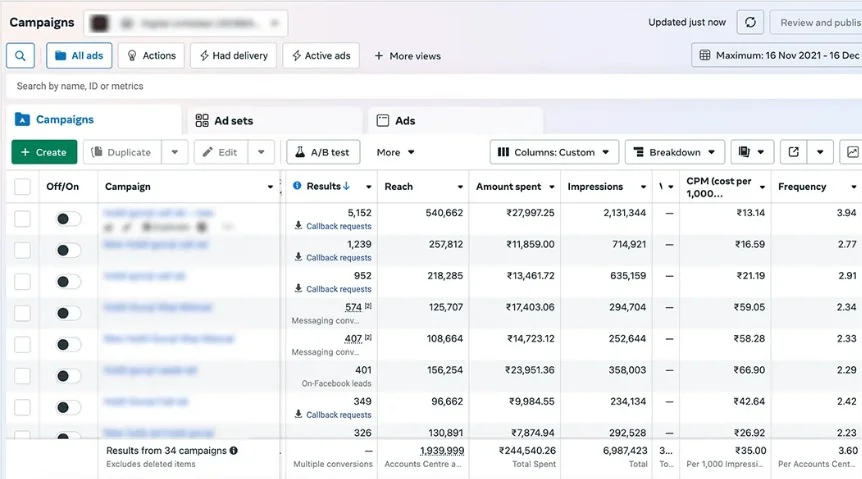This screenshot has height=479, width=862.
Task: Expand the Duplicate options dropdown arrow
Action: [175, 152]
